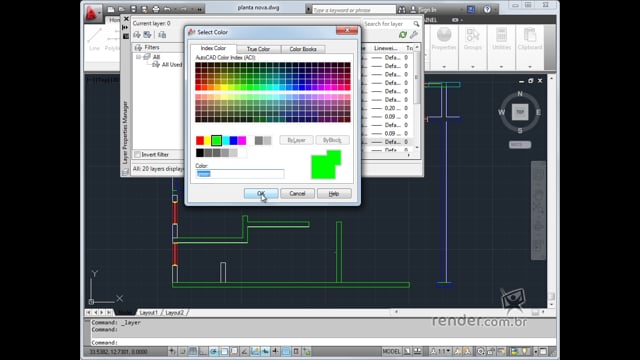
Task: Click the Save icon in quick access toolbar
Action: [x=133, y=9]
